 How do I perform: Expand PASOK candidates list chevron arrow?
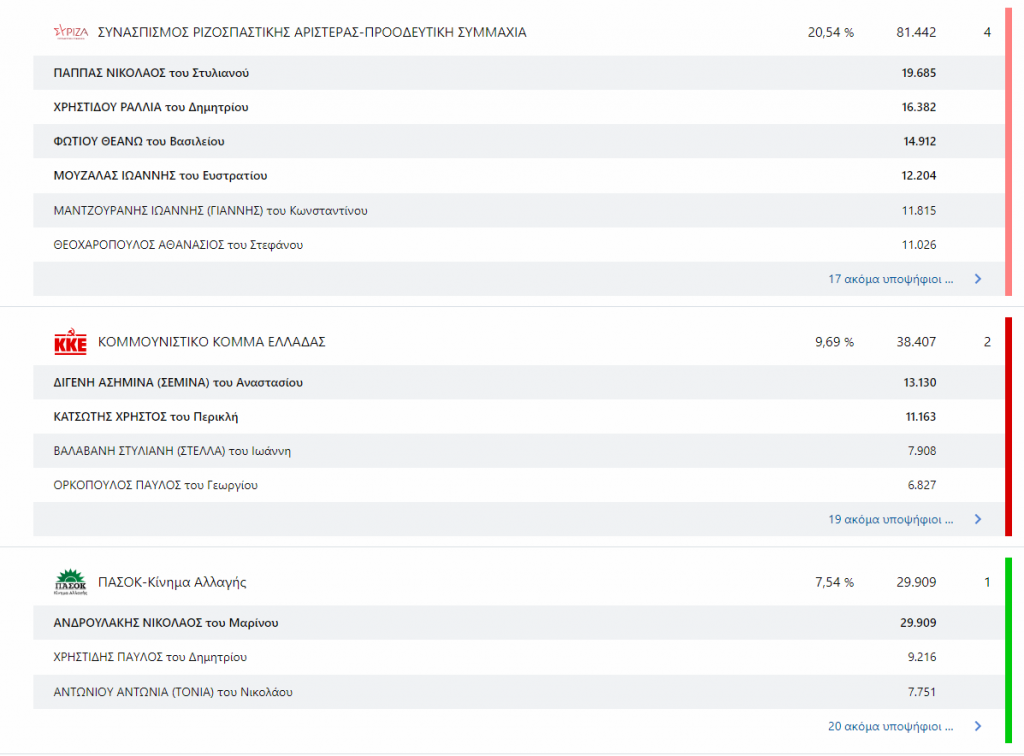pyautogui.click(x=978, y=726)
